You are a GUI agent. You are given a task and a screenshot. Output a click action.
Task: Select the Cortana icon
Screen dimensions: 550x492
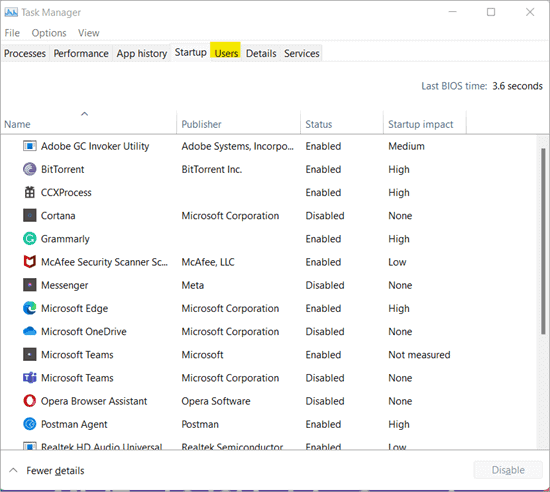[29, 215]
